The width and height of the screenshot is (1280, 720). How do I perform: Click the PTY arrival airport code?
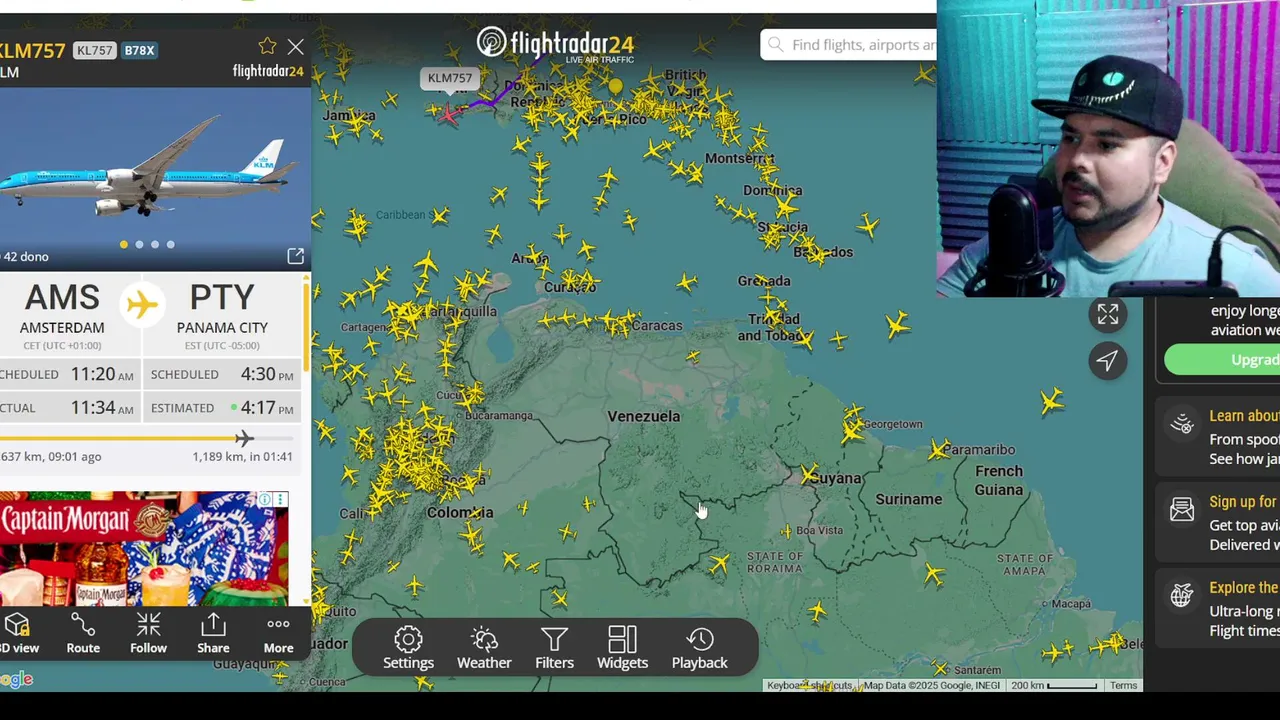(x=222, y=298)
